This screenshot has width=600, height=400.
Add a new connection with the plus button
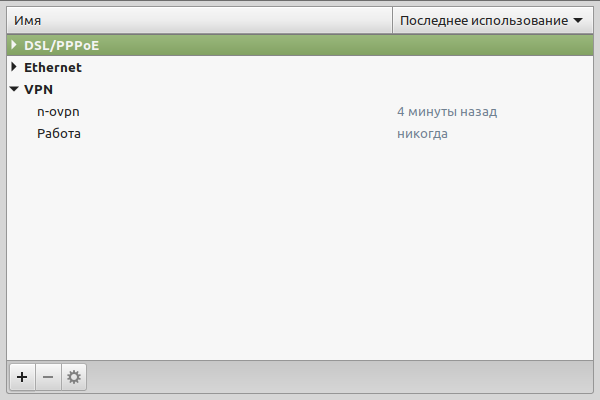(x=22, y=377)
